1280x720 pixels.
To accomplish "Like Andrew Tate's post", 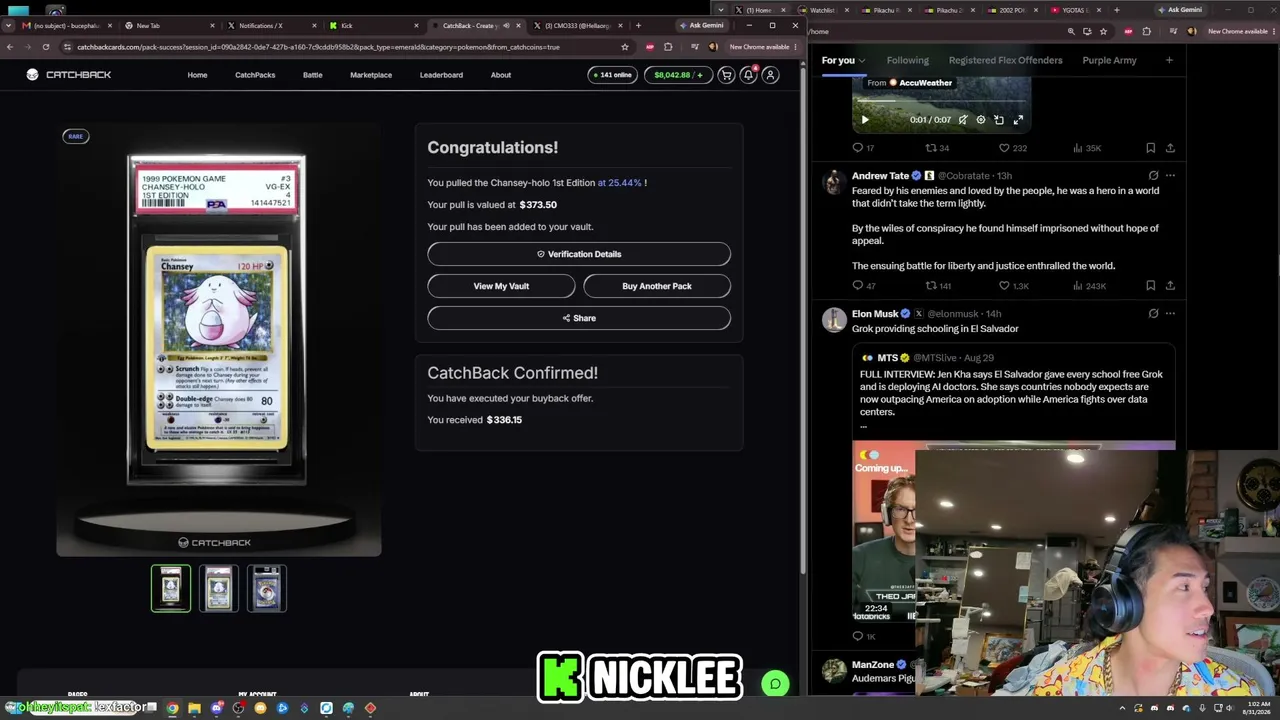I will (x=1004, y=286).
